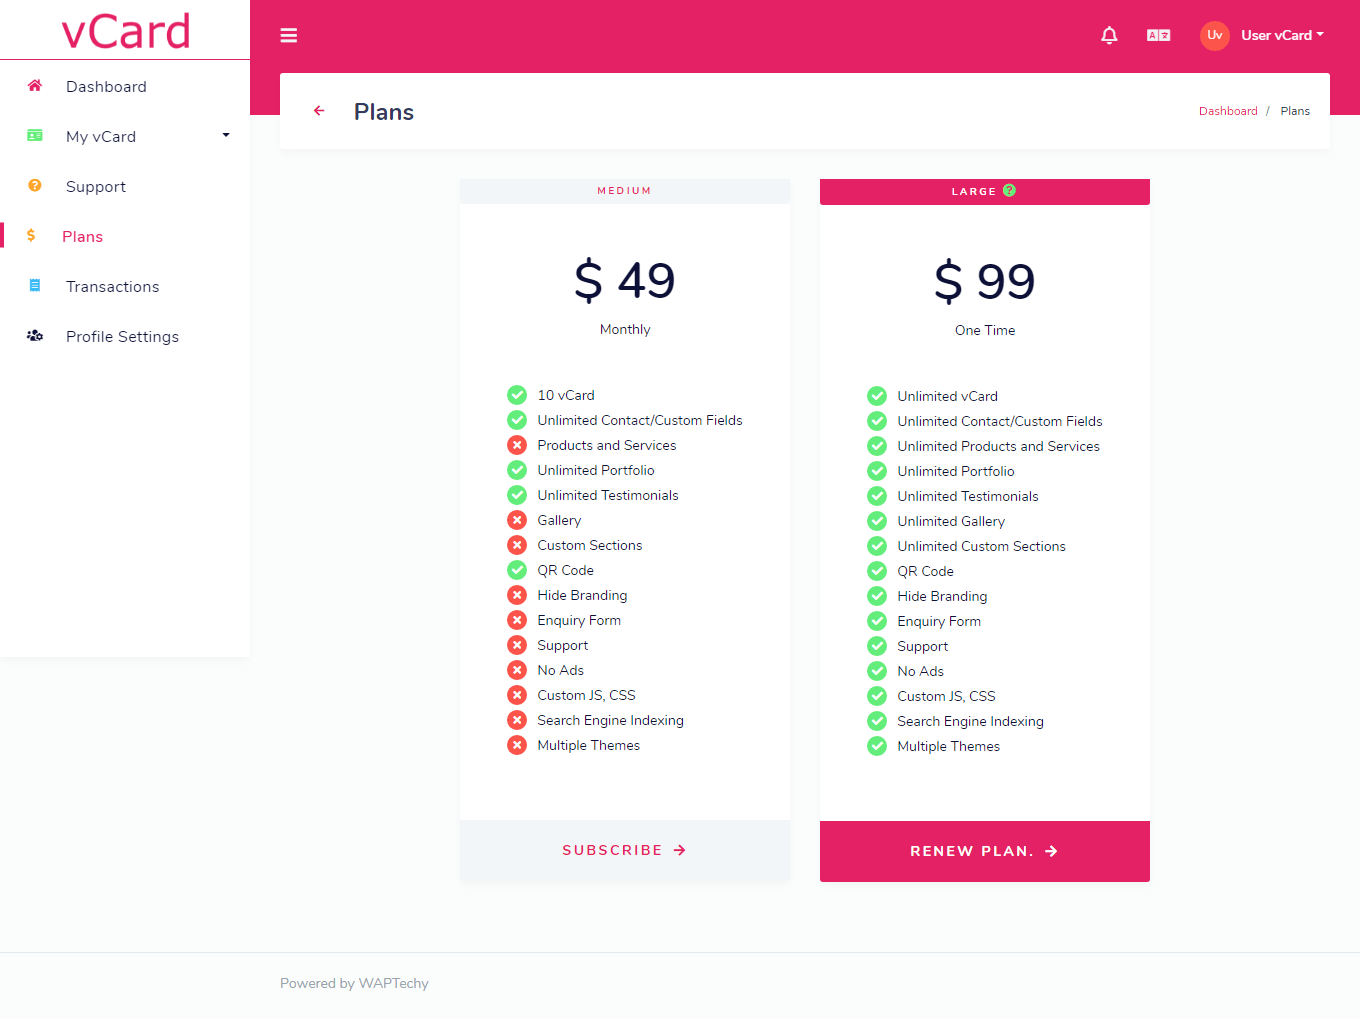
Task: Click the dollar icon next to Plans
Action: (31, 236)
